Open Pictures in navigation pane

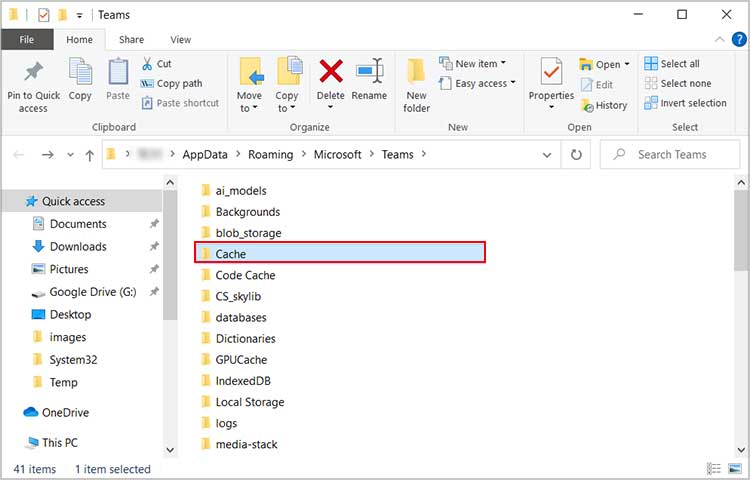click(x=69, y=269)
